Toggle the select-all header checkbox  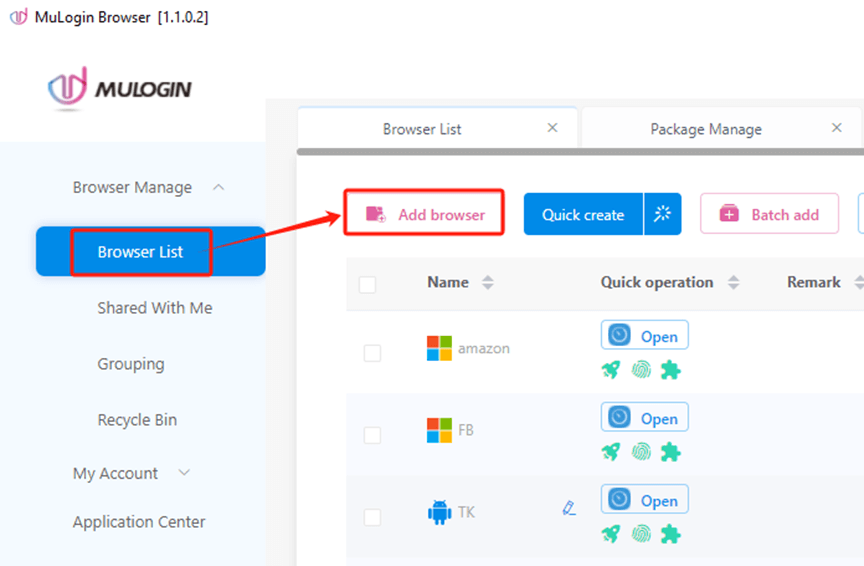tap(368, 285)
